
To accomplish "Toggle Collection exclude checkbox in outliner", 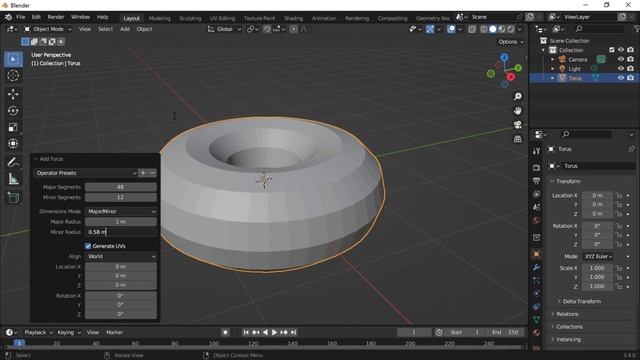I will click(x=611, y=50).
